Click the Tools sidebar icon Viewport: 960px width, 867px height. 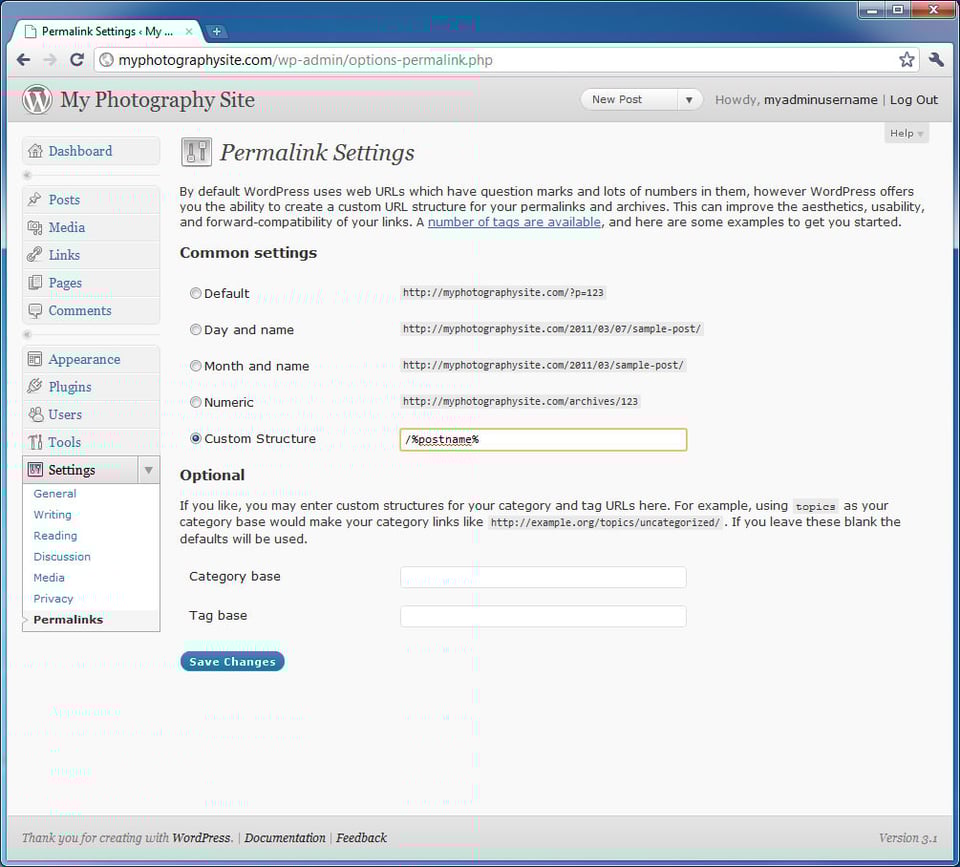35,441
